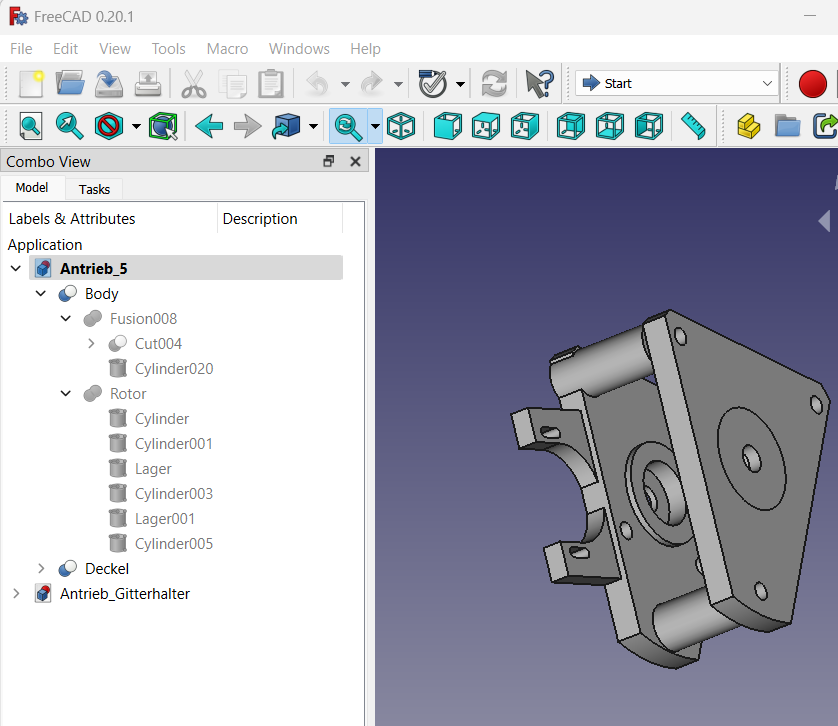
Task: Click the Fit selection zoom icon
Action: pyautogui.click(x=69, y=126)
